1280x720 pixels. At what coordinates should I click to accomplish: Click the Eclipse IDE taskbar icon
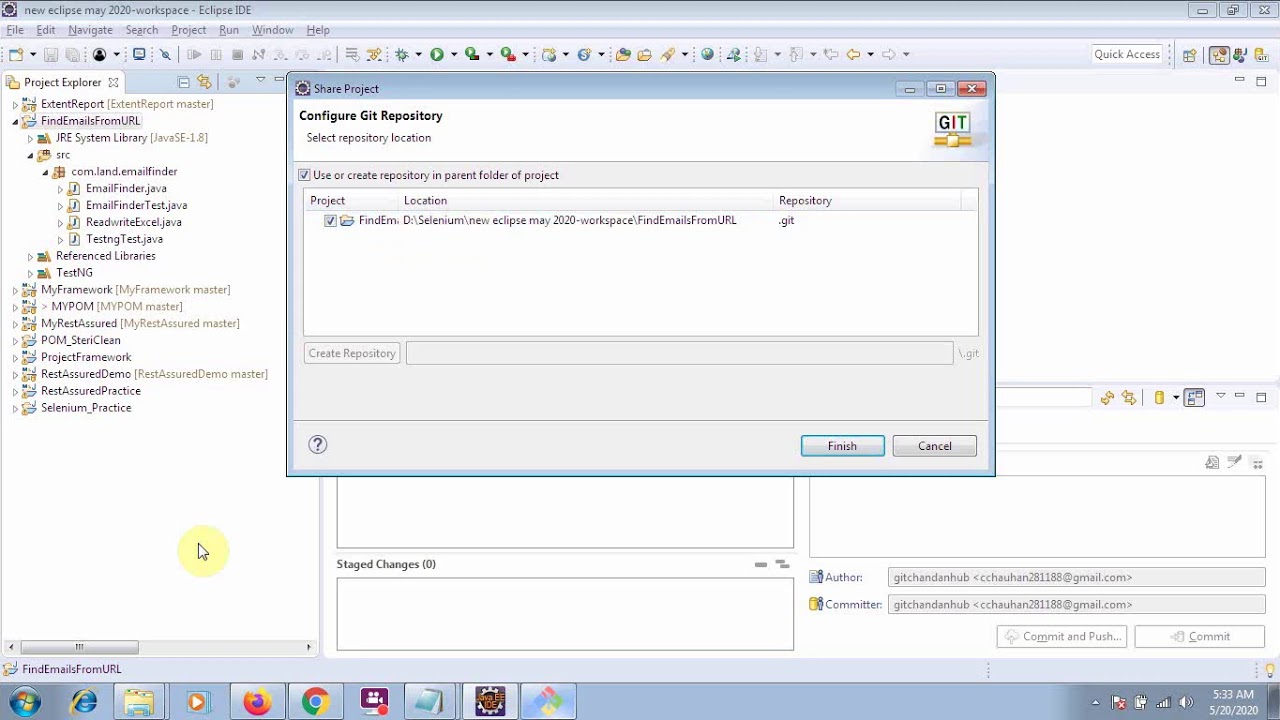click(490, 702)
